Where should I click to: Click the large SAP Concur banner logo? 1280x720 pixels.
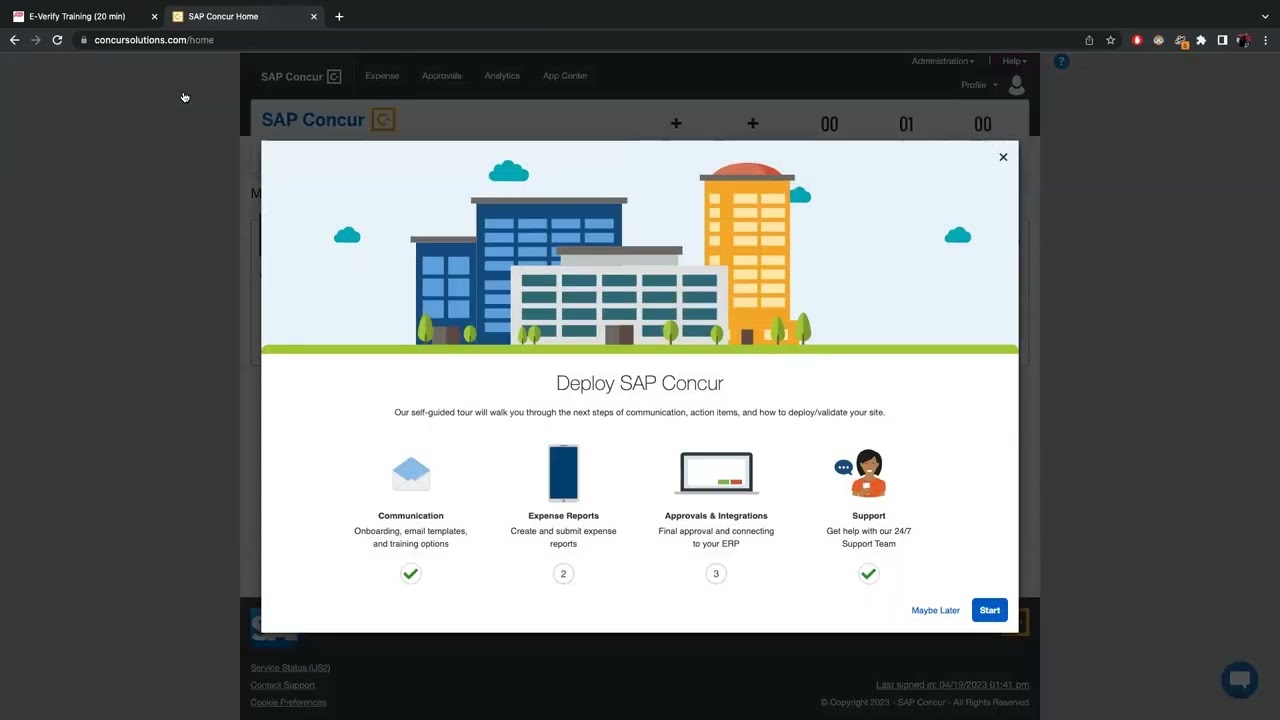[328, 120]
